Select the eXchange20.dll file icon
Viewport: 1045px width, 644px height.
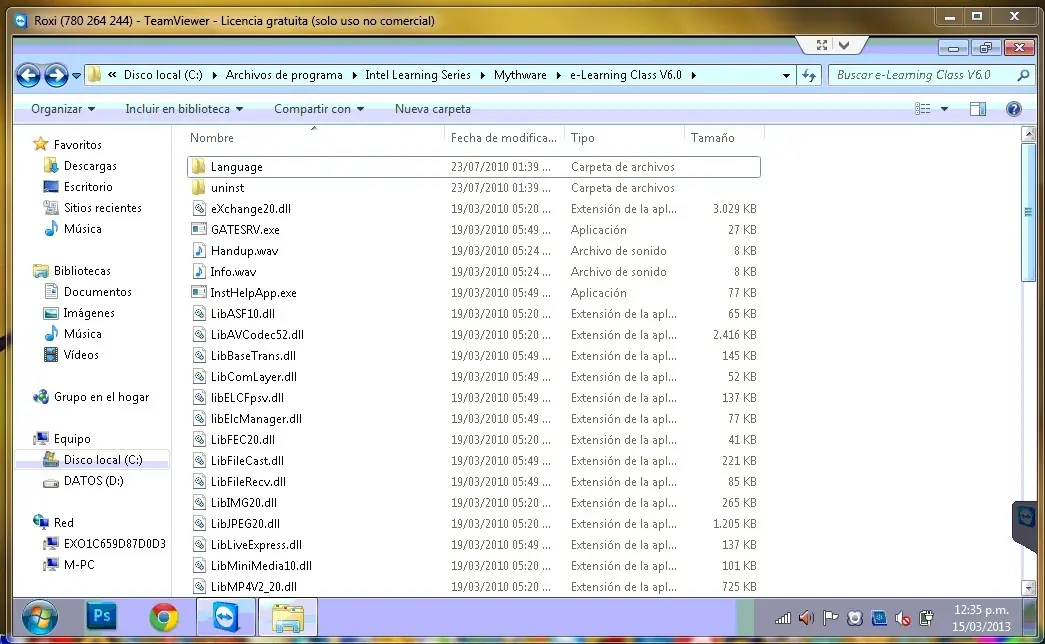[x=199, y=209]
